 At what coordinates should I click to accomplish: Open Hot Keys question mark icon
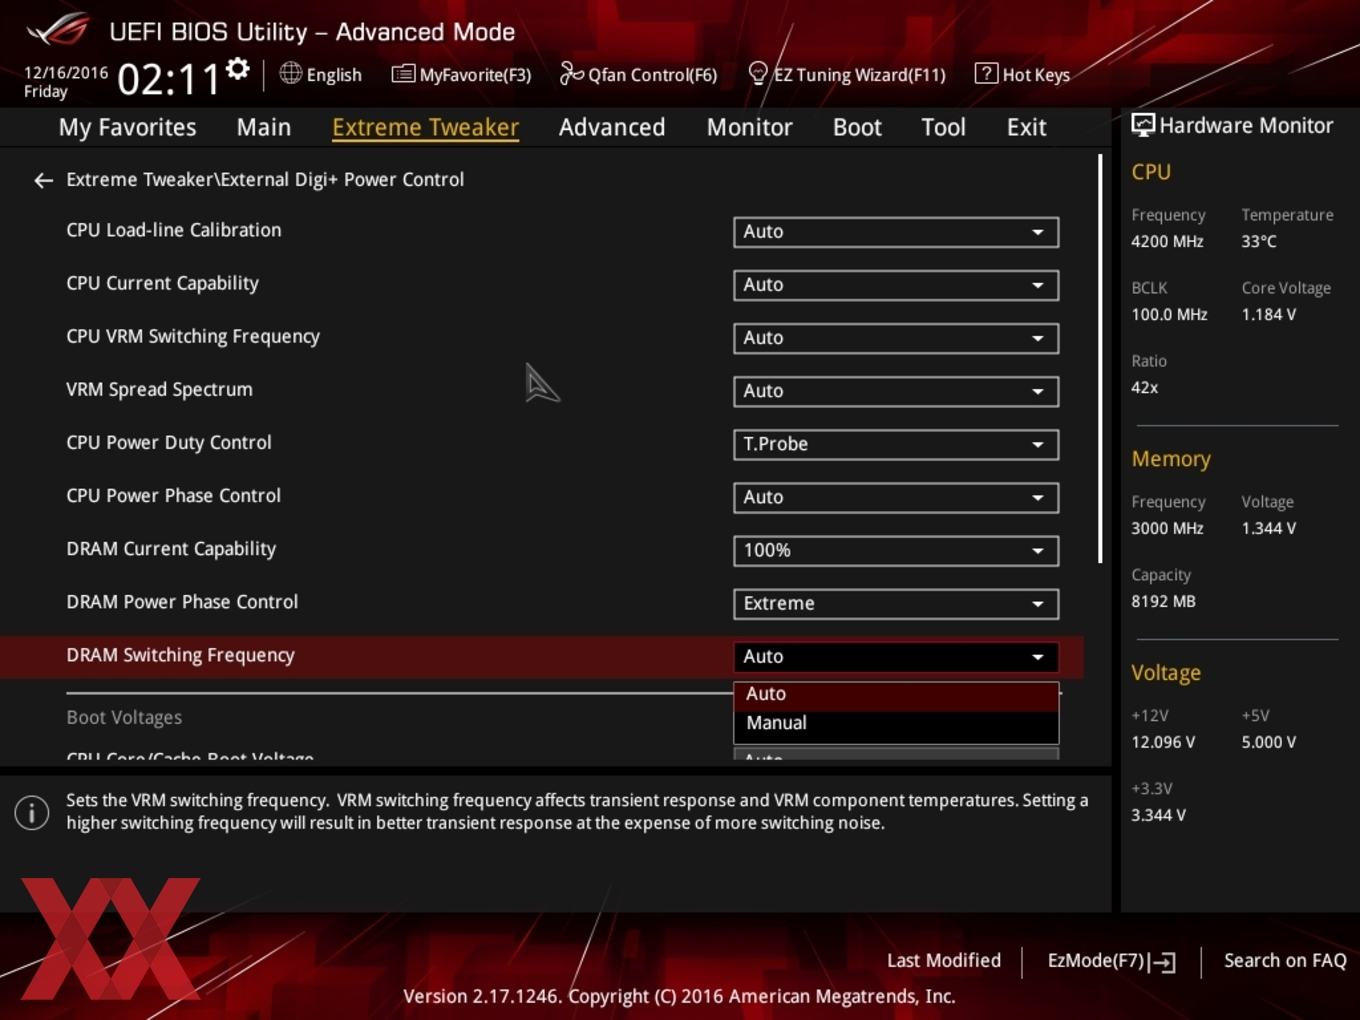(x=986, y=73)
